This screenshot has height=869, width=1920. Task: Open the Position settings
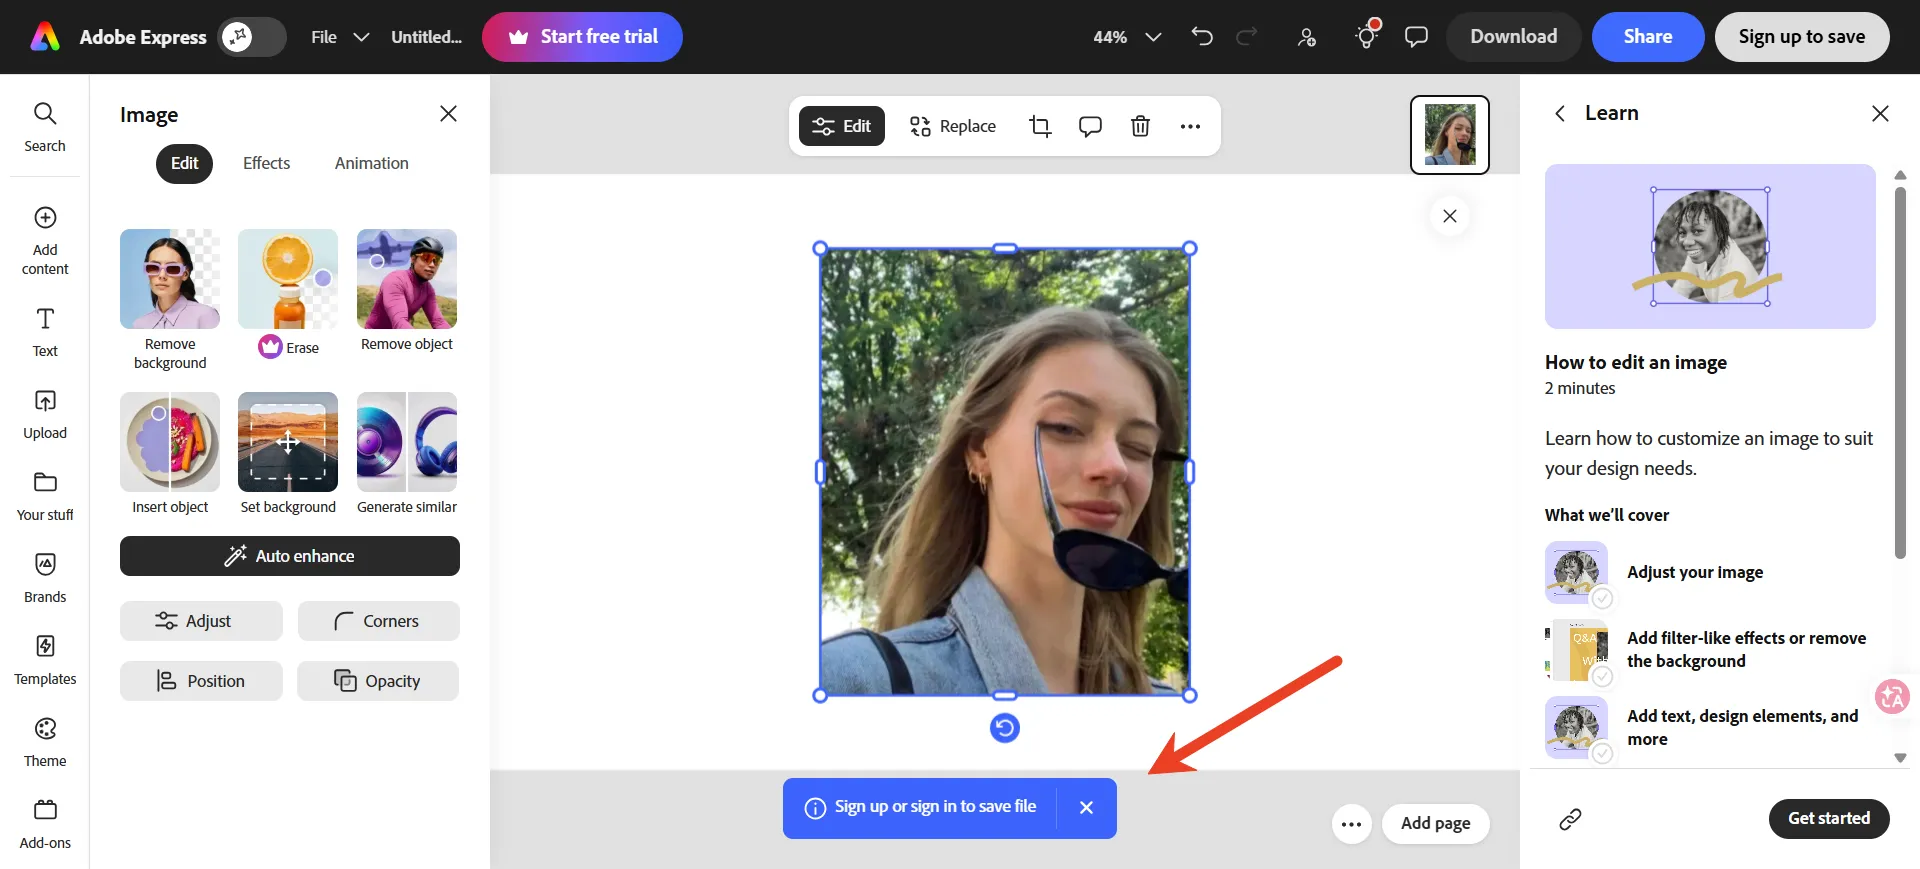(x=201, y=681)
